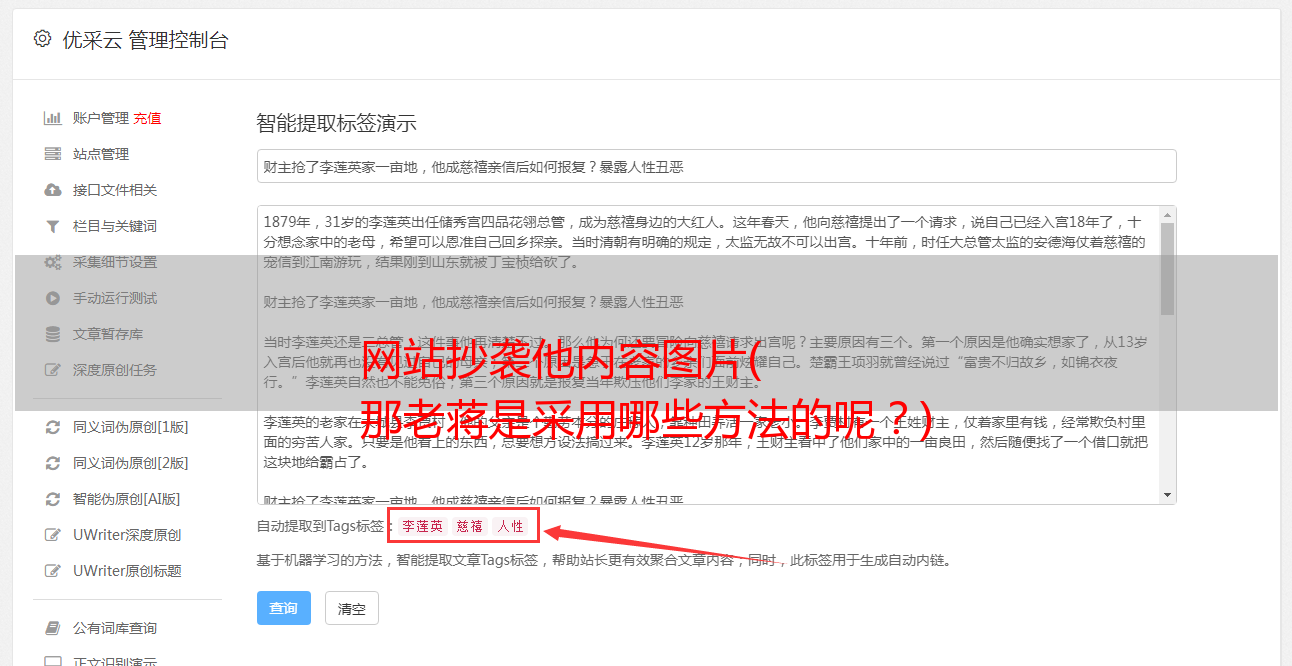Click the gear icon beside 优采云 管理控制台
Screen dimensions: 1292x666
(x=42, y=39)
